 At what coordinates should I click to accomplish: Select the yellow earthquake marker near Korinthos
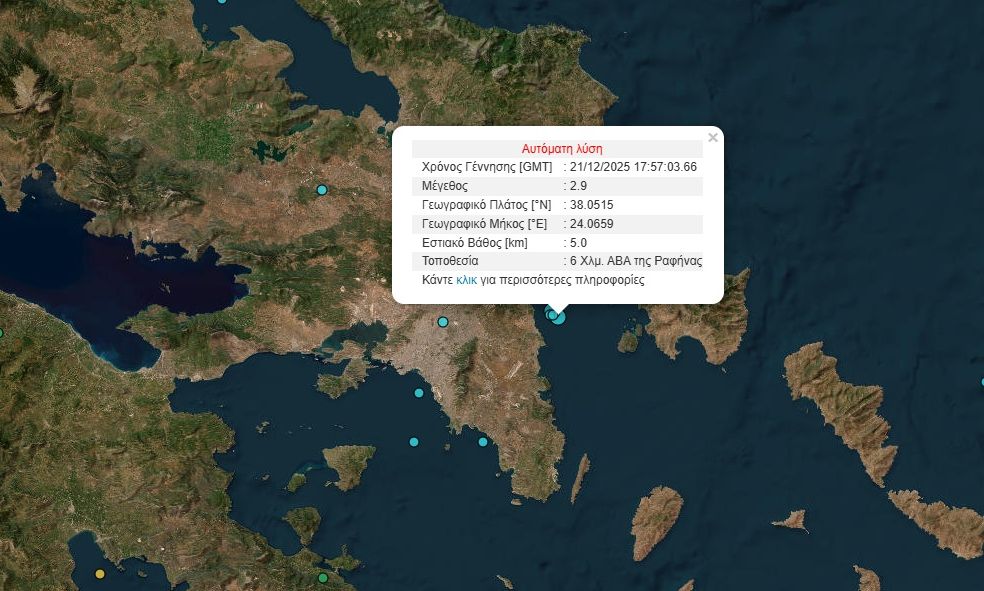(100, 575)
